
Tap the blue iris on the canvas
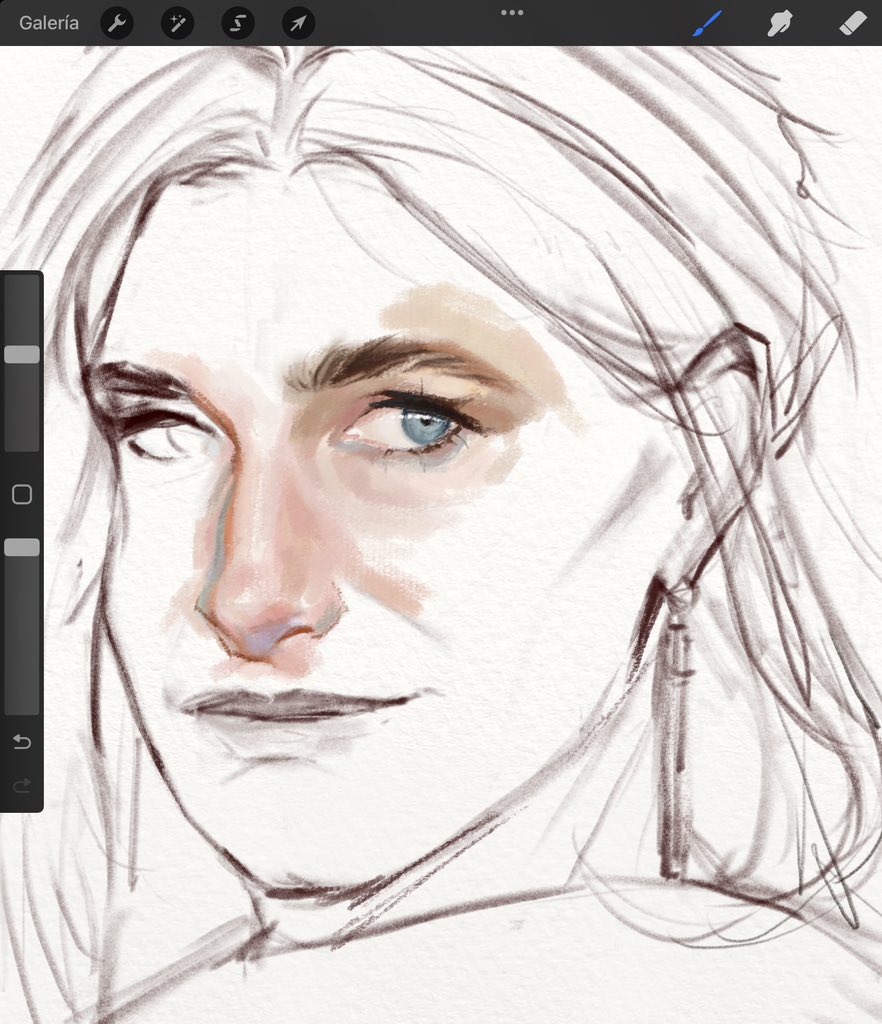[423, 427]
